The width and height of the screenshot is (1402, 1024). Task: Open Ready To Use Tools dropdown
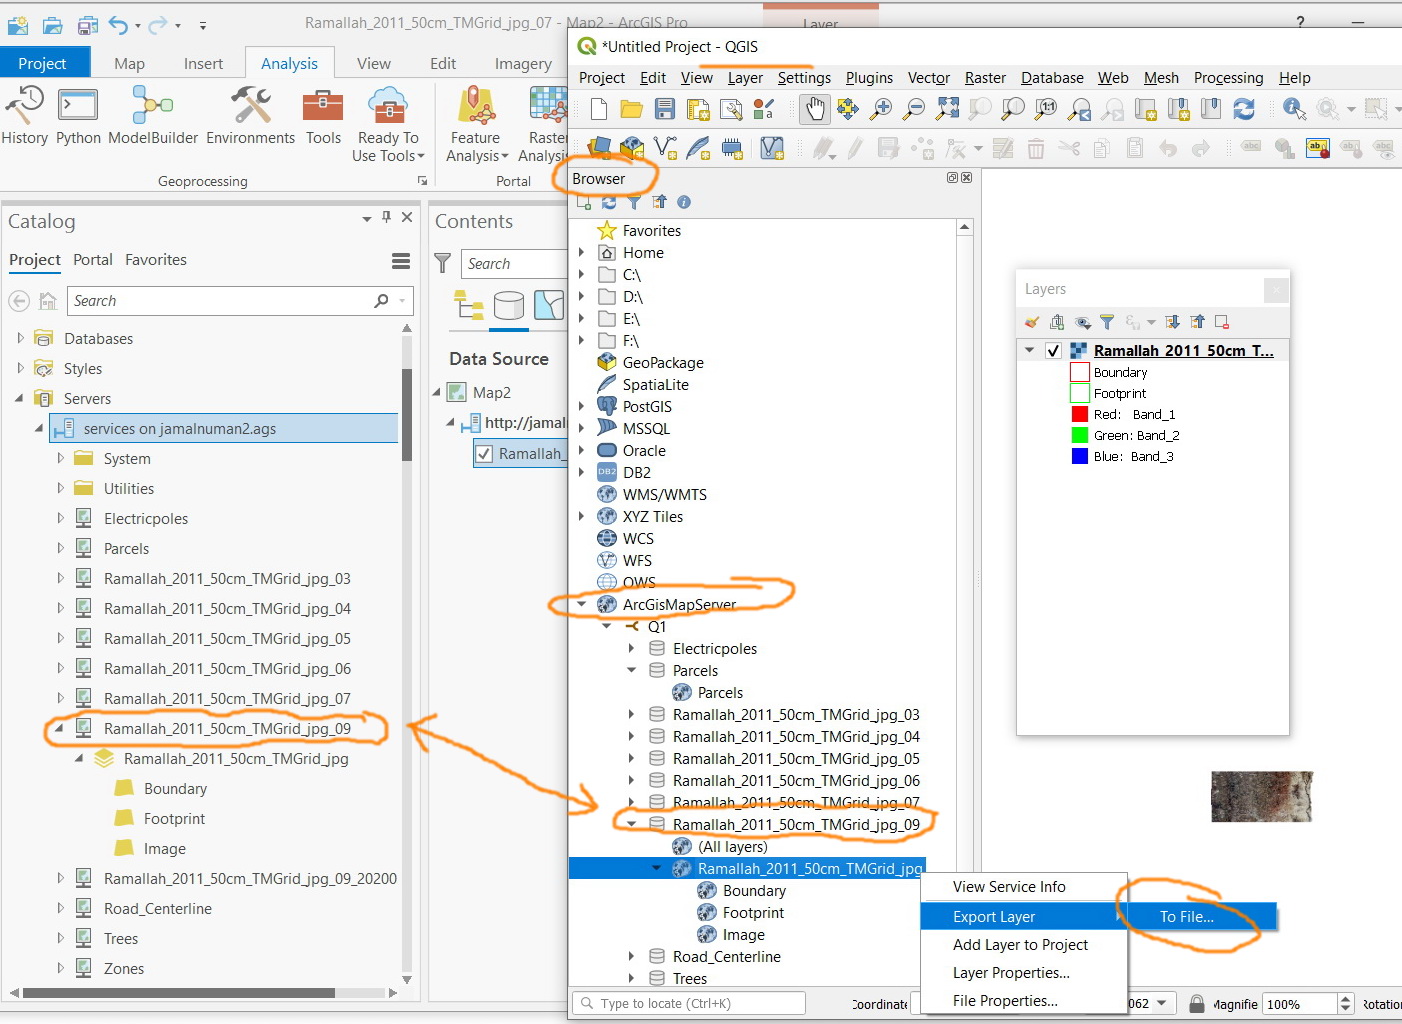388,147
